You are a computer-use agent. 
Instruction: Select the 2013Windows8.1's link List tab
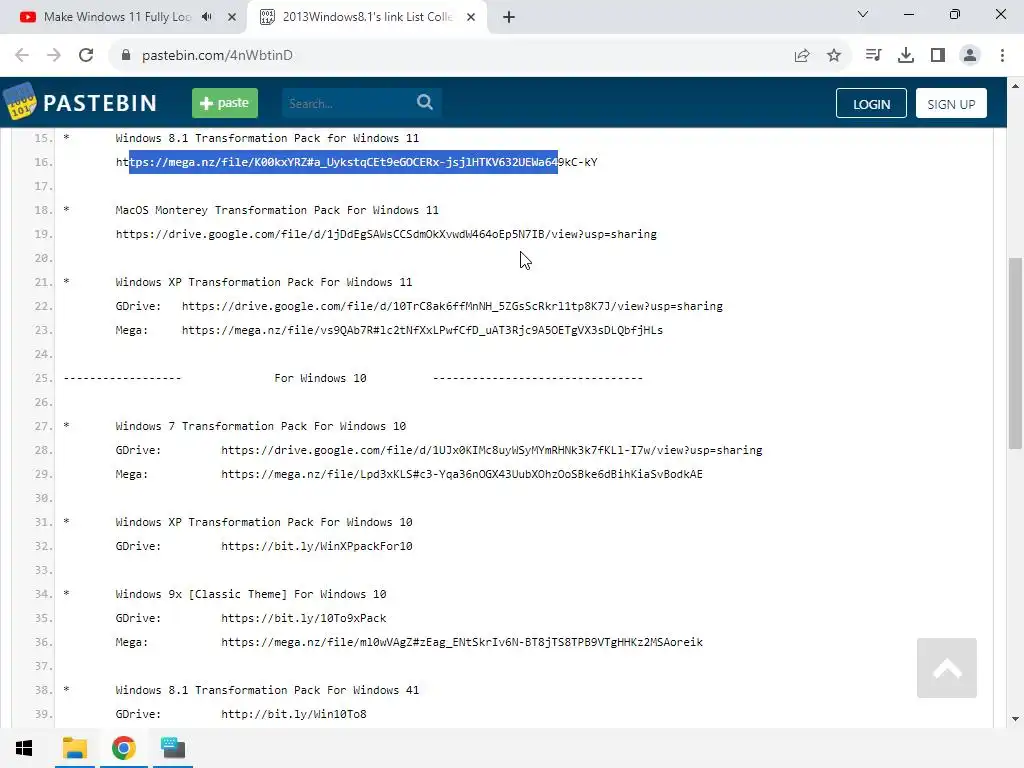click(x=367, y=17)
